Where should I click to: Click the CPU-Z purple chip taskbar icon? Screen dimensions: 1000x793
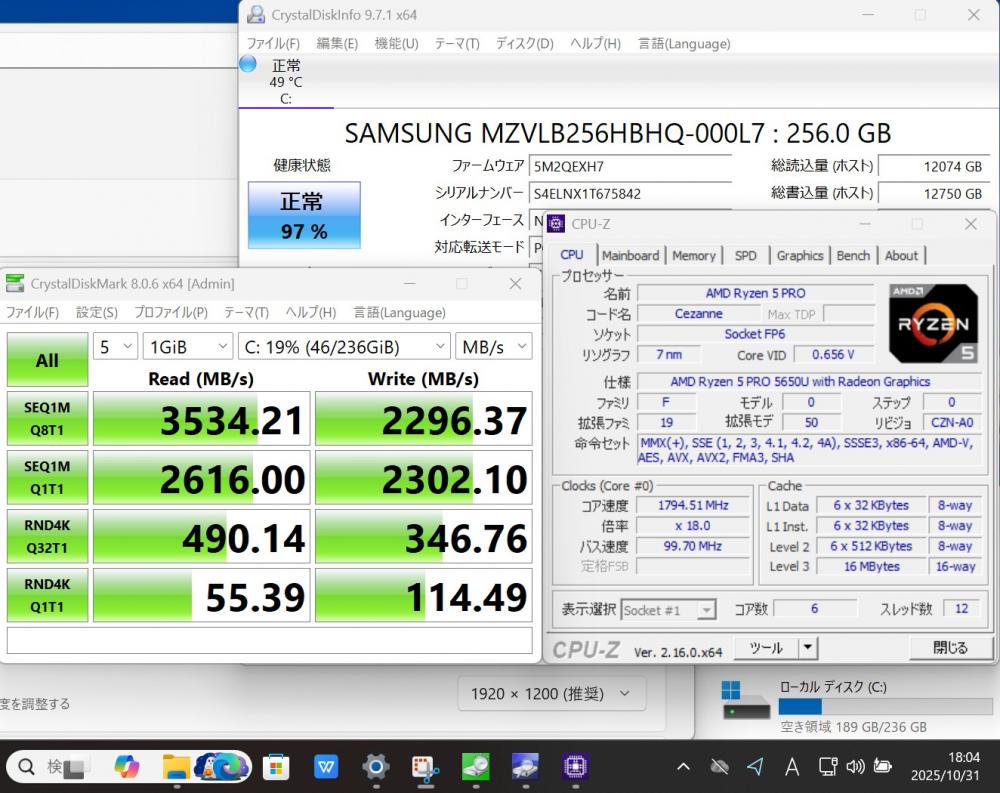[x=575, y=767]
